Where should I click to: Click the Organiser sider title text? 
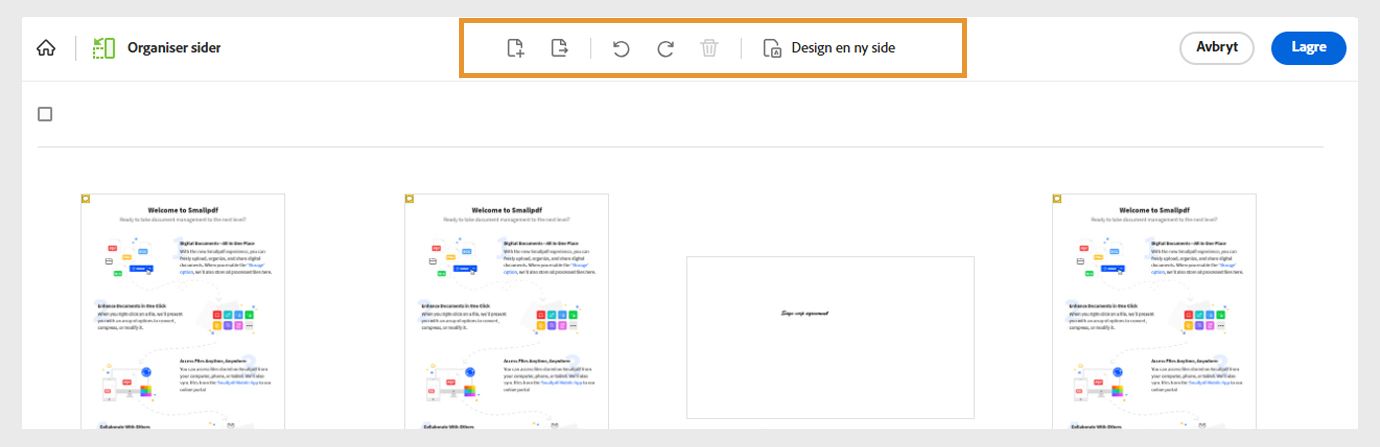(174, 48)
